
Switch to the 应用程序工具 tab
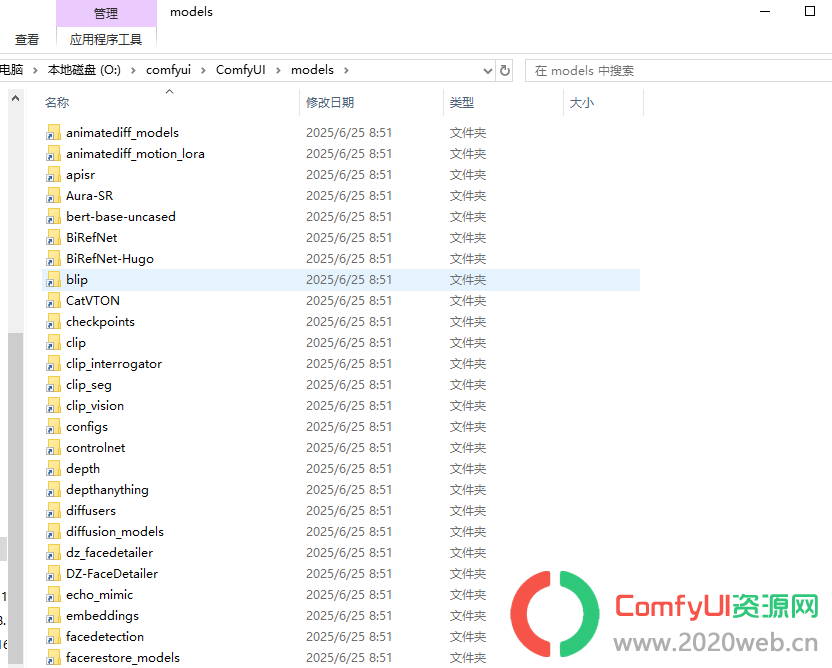[106, 40]
